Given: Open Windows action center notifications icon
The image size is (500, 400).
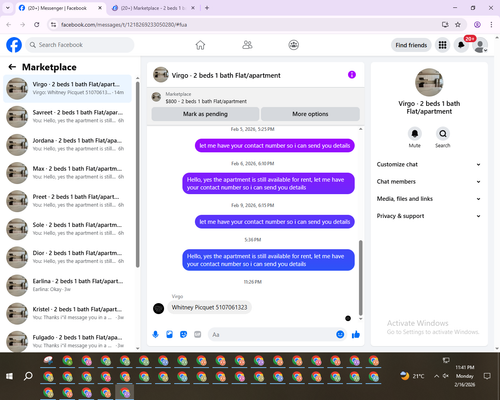Looking at the screenshot, I should (x=487, y=376).
